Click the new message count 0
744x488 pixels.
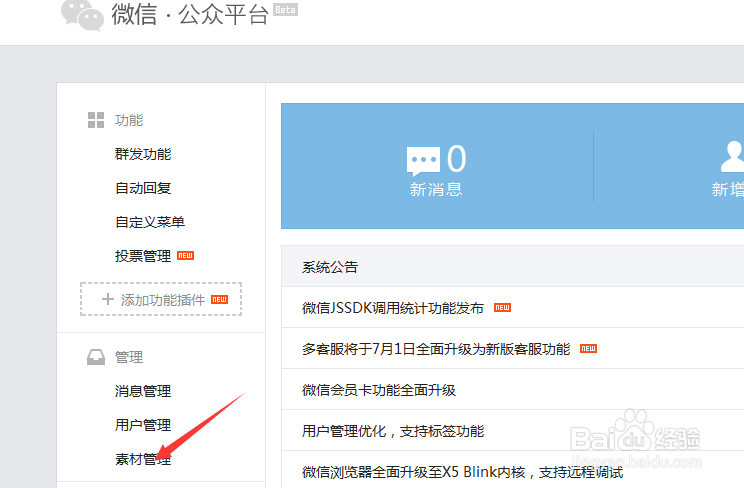(456, 159)
